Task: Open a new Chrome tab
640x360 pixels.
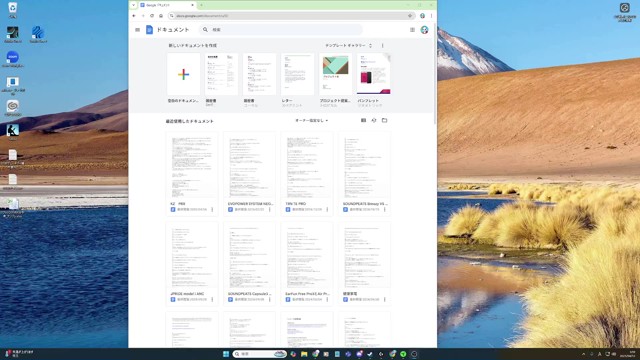Action: pos(202,5)
